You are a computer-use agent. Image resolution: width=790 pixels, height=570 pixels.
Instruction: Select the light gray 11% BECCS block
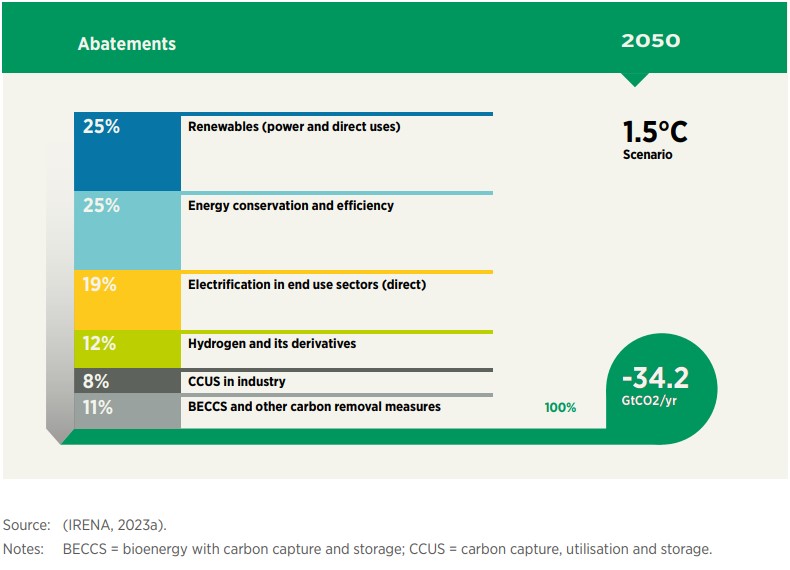(x=127, y=411)
